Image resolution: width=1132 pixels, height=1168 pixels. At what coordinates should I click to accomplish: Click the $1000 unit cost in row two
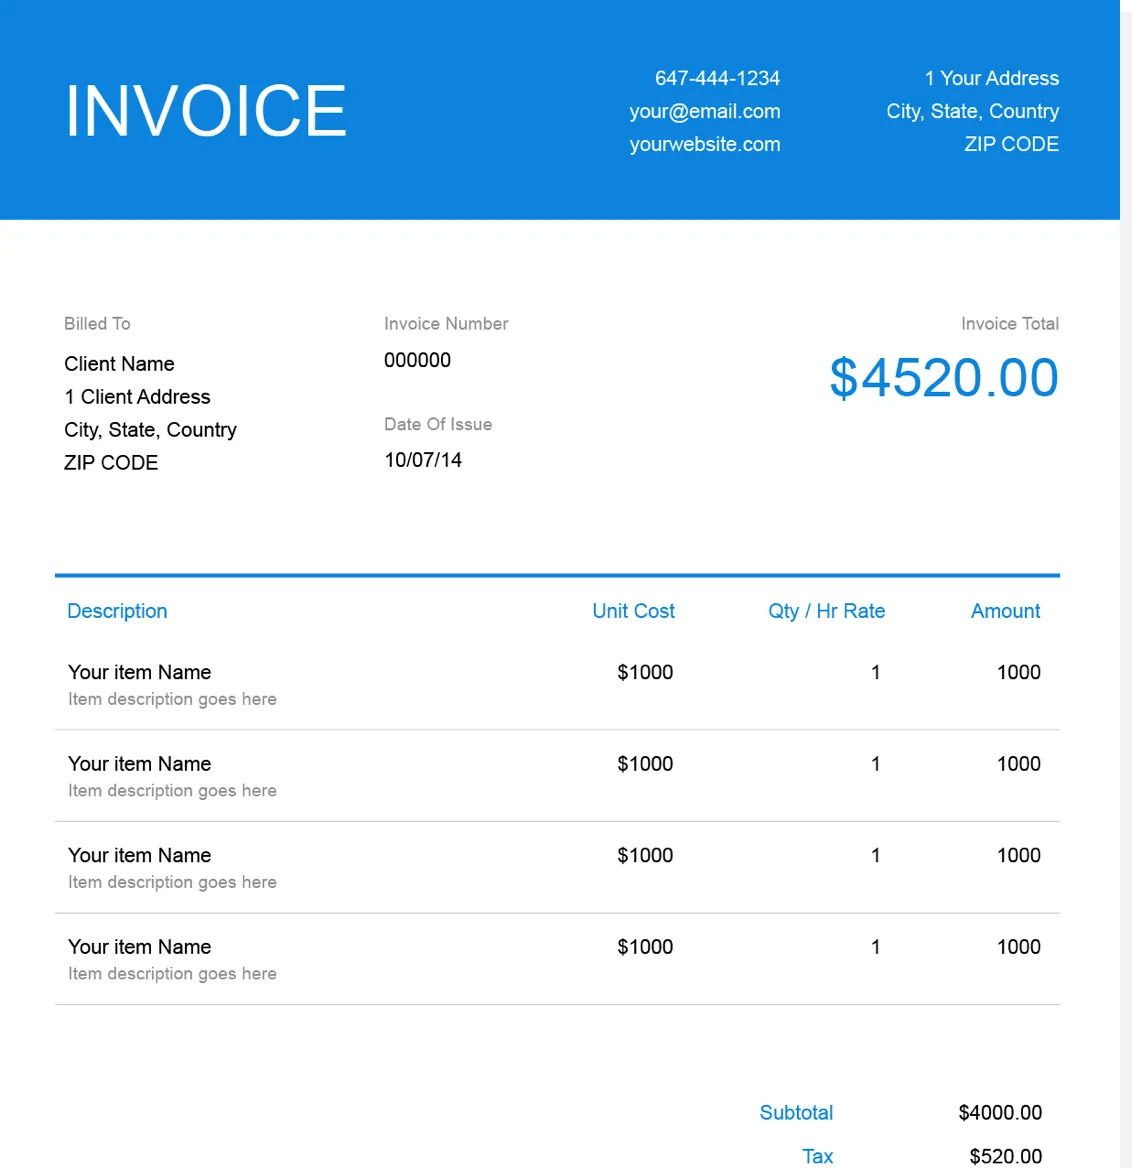click(x=645, y=763)
